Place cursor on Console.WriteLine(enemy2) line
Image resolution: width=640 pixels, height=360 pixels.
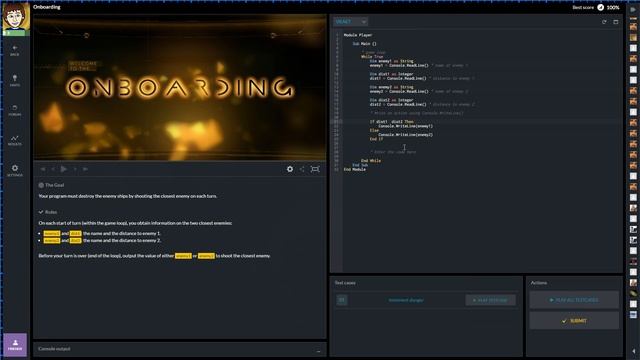(x=405, y=135)
